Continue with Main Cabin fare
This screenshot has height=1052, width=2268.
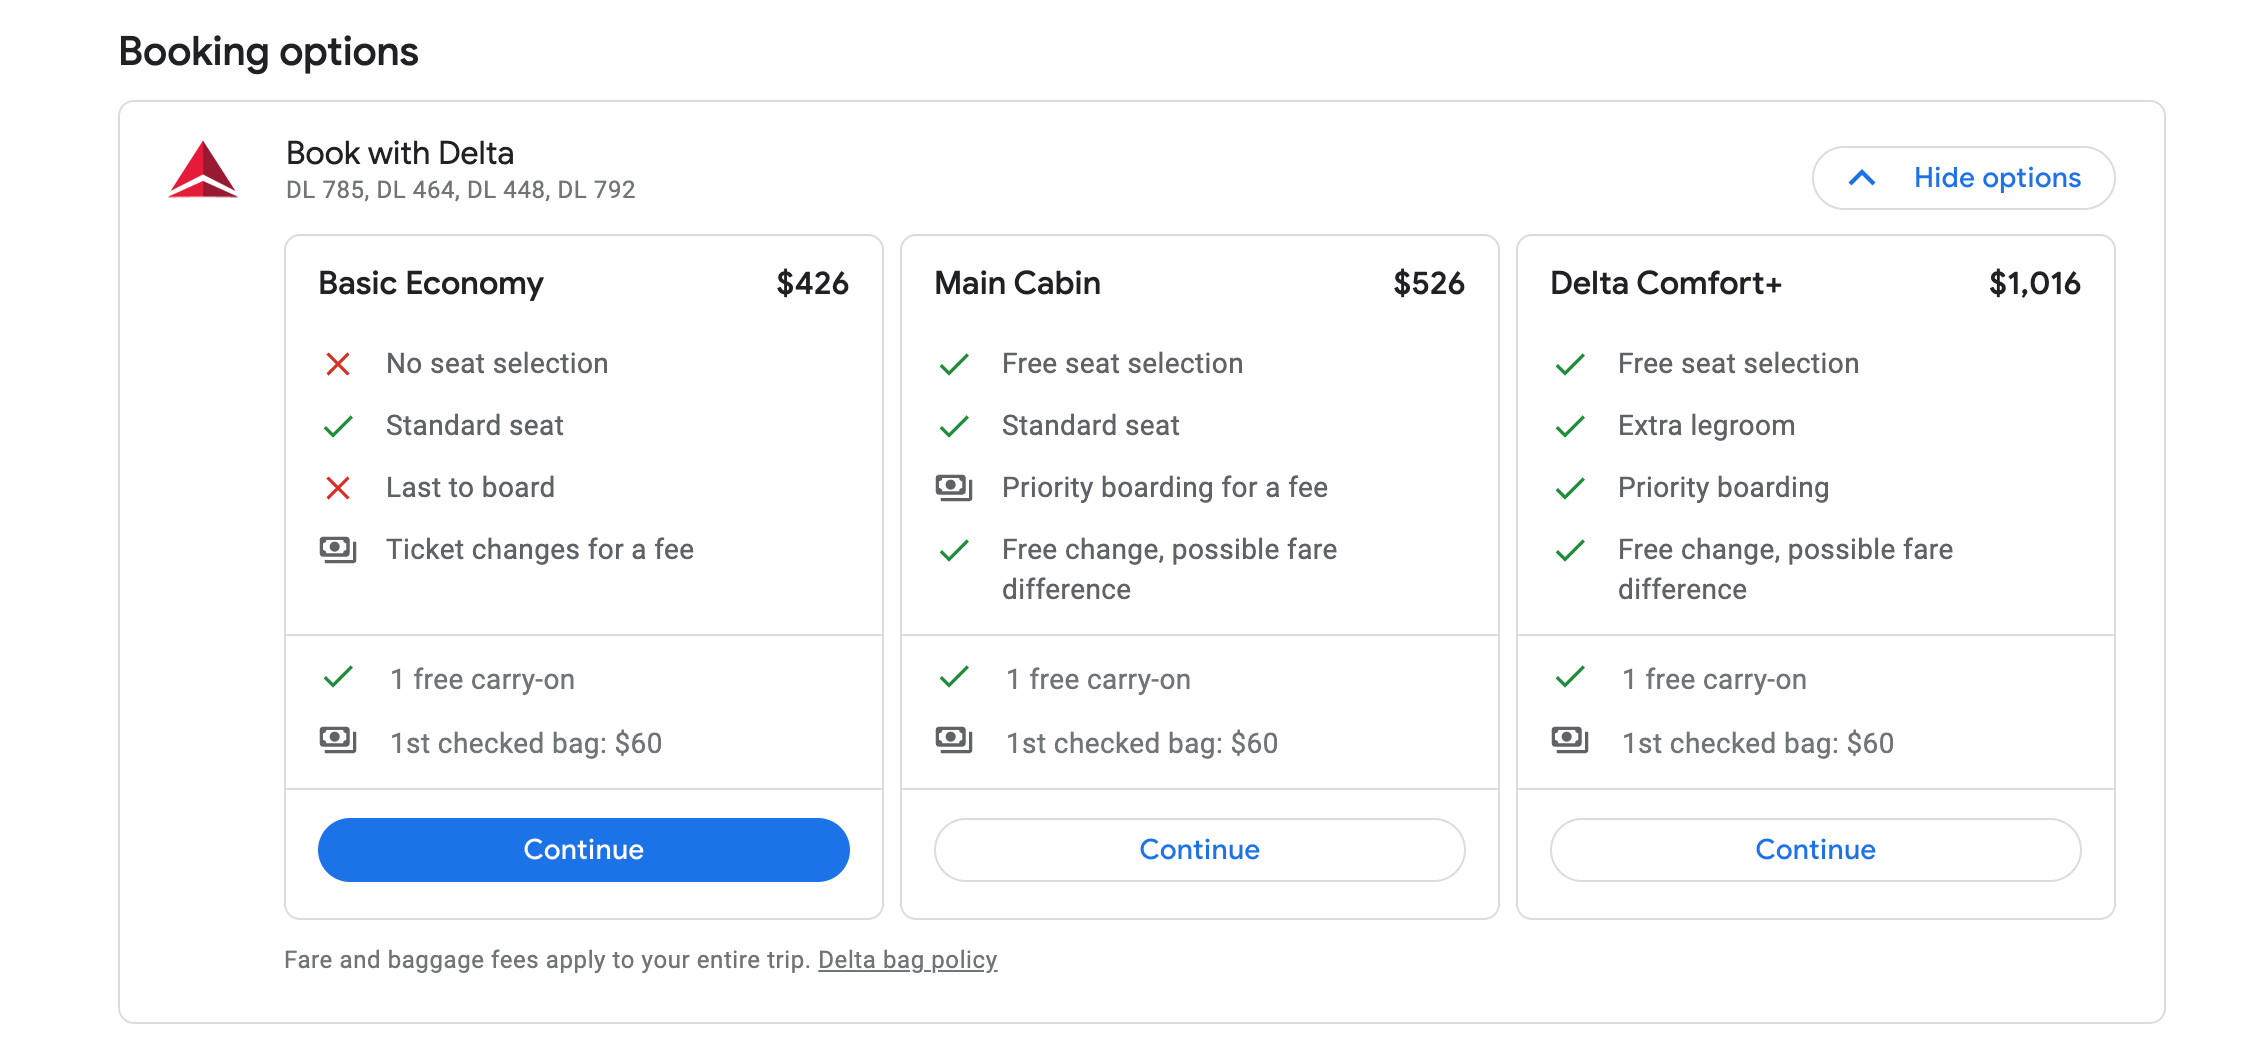[1199, 850]
